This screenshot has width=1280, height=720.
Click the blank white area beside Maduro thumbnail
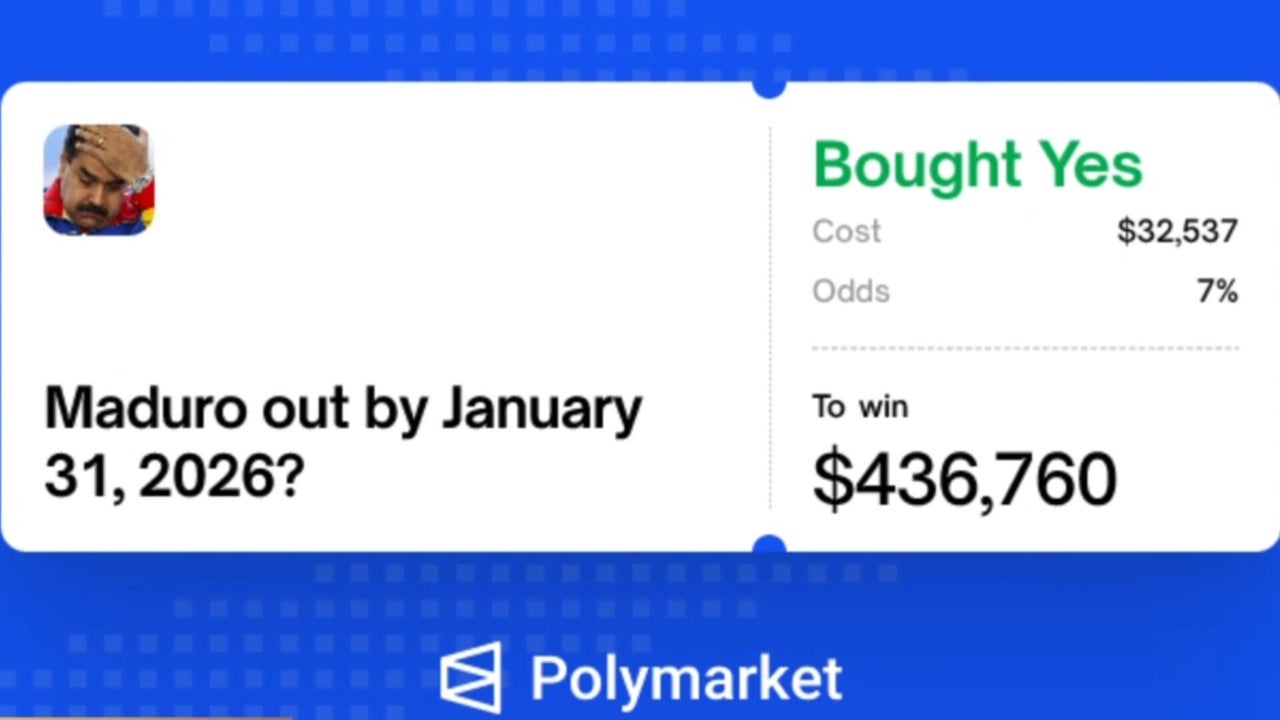[x=450, y=200]
